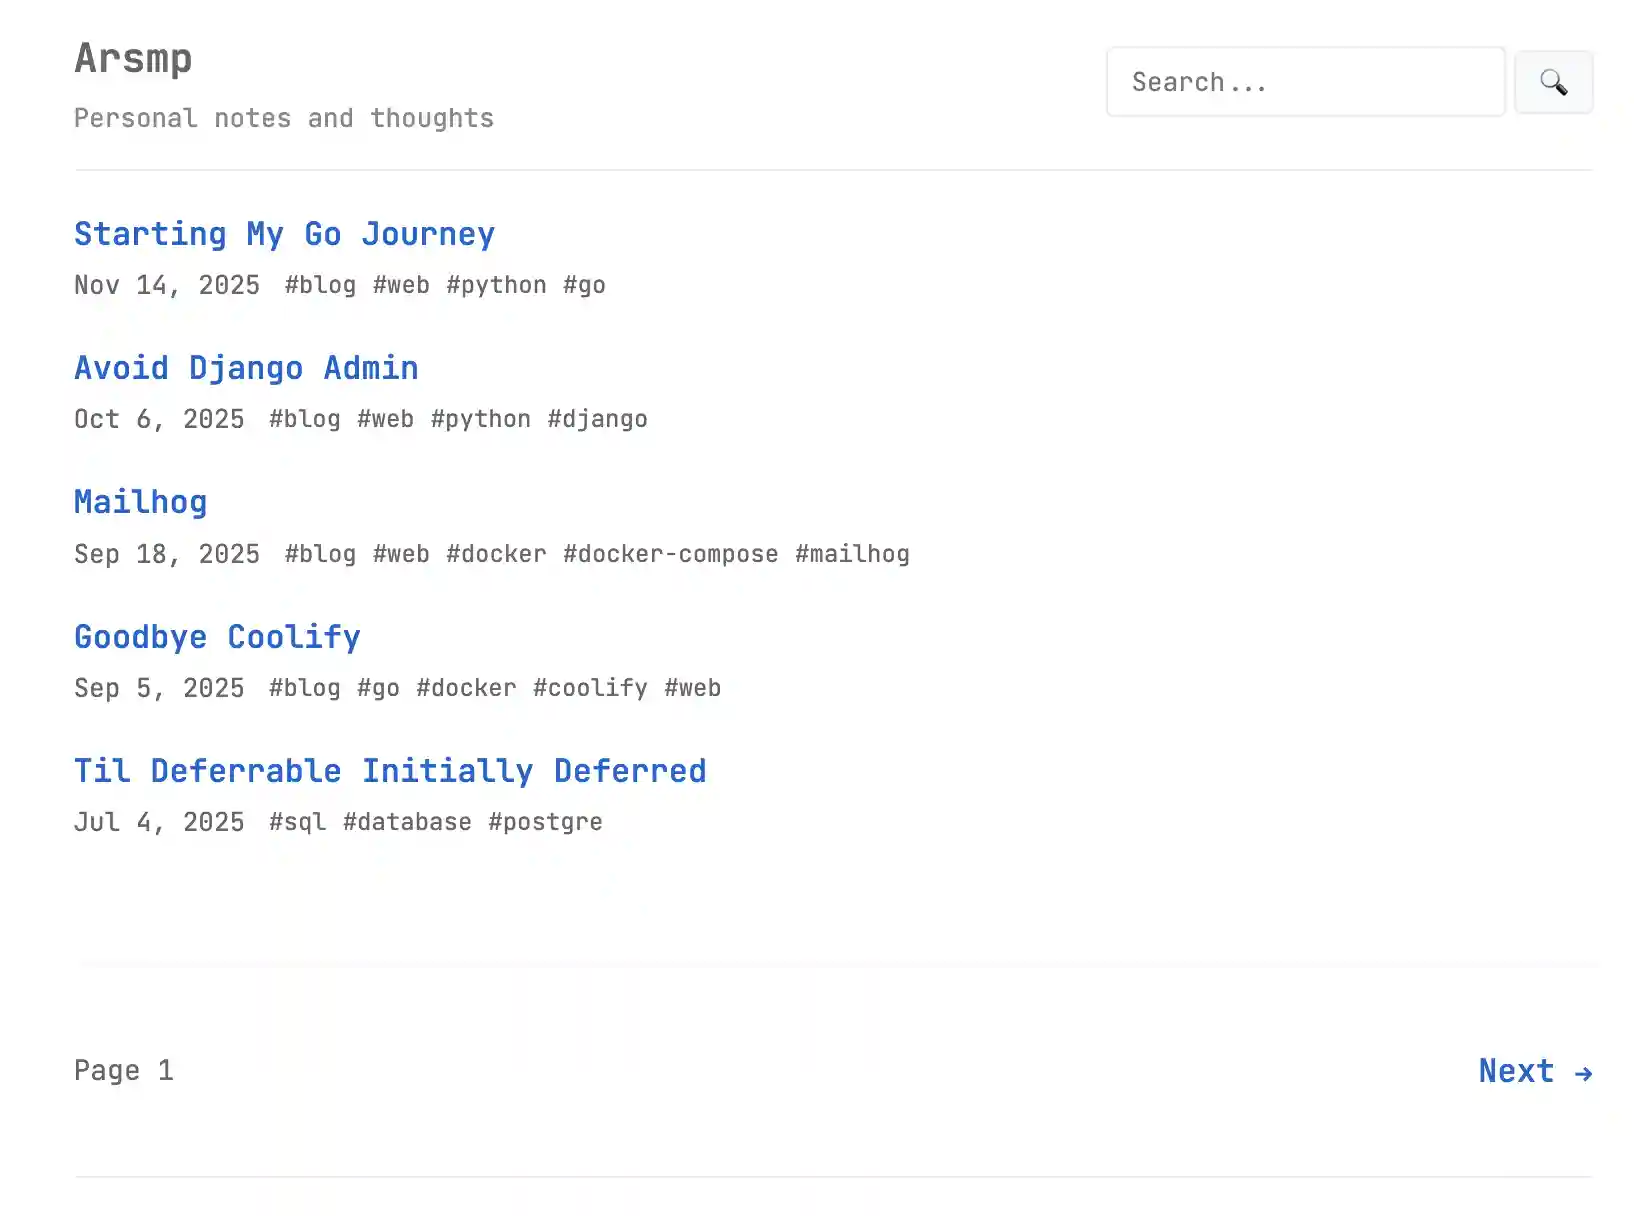Select #python tag under Starting My Go Journey

pos(496,286)
